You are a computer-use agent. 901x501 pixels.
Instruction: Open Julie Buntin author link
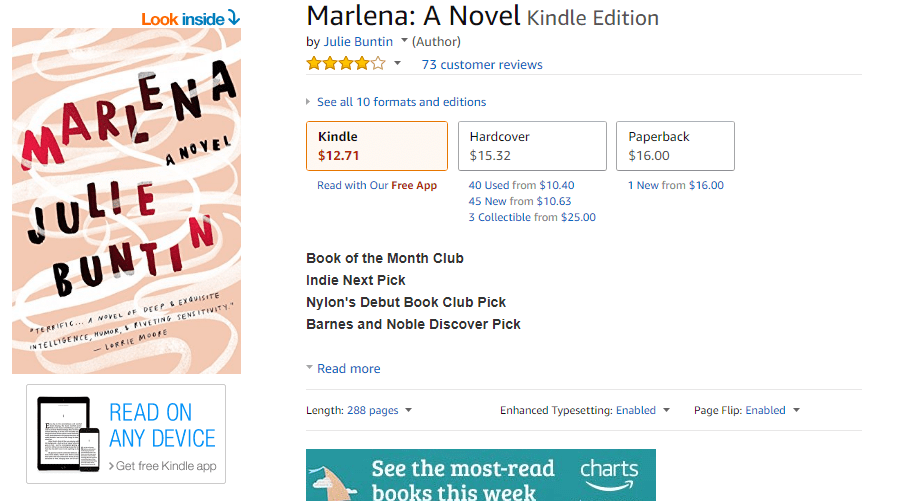358,42
